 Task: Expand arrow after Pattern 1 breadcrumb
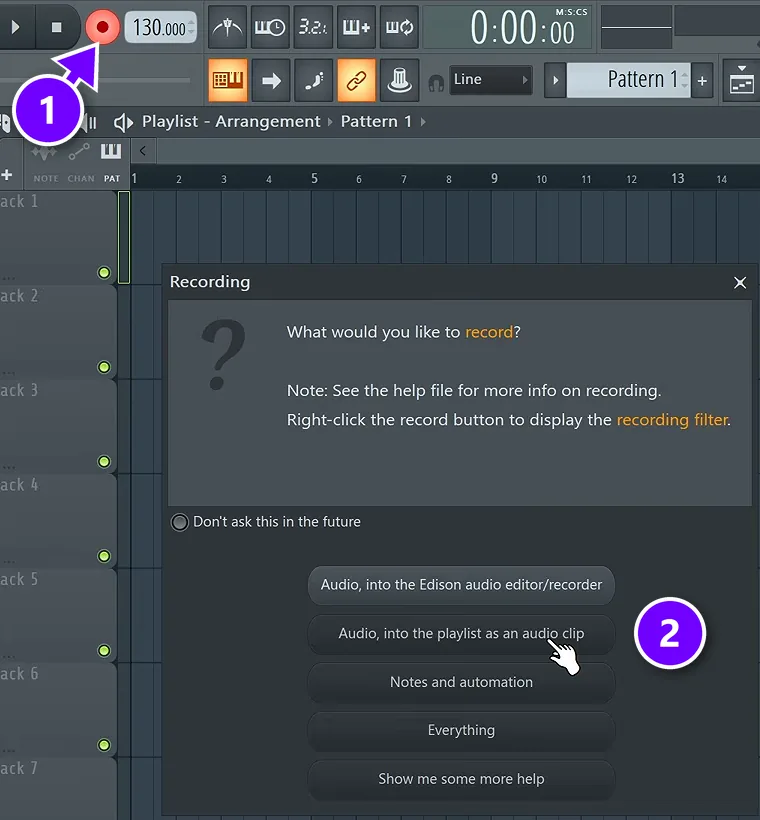(x=423, y=122)
